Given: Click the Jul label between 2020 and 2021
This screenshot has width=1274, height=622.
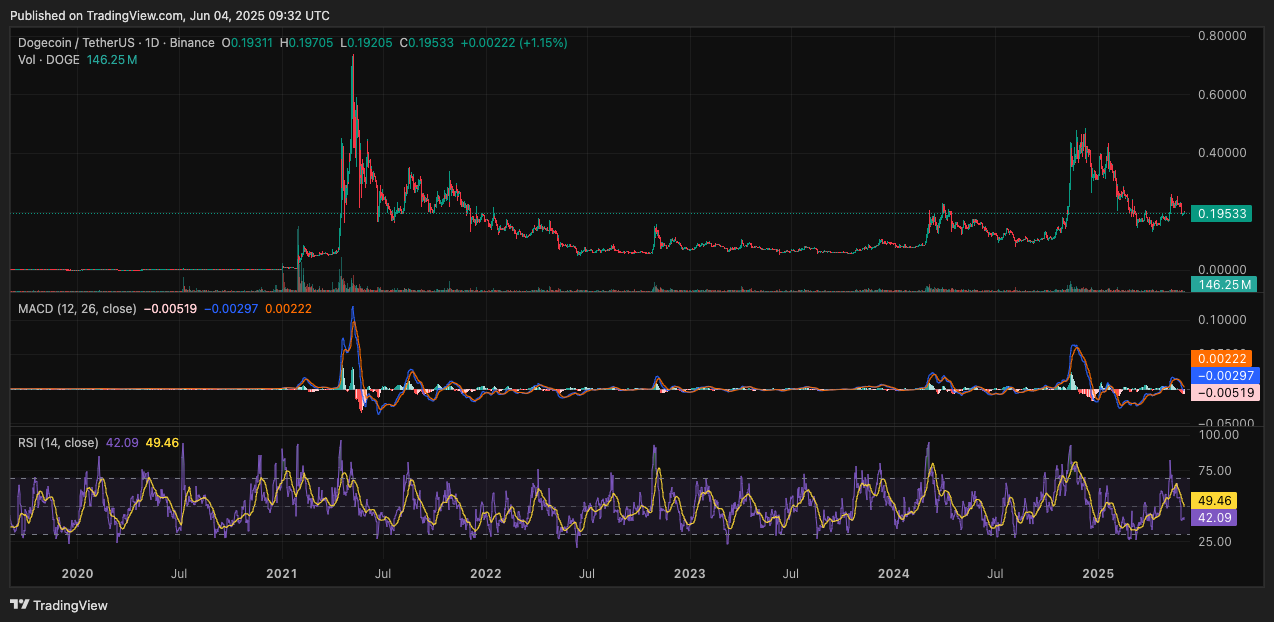Looking at the screenshot, I should [x=179, y=574].
